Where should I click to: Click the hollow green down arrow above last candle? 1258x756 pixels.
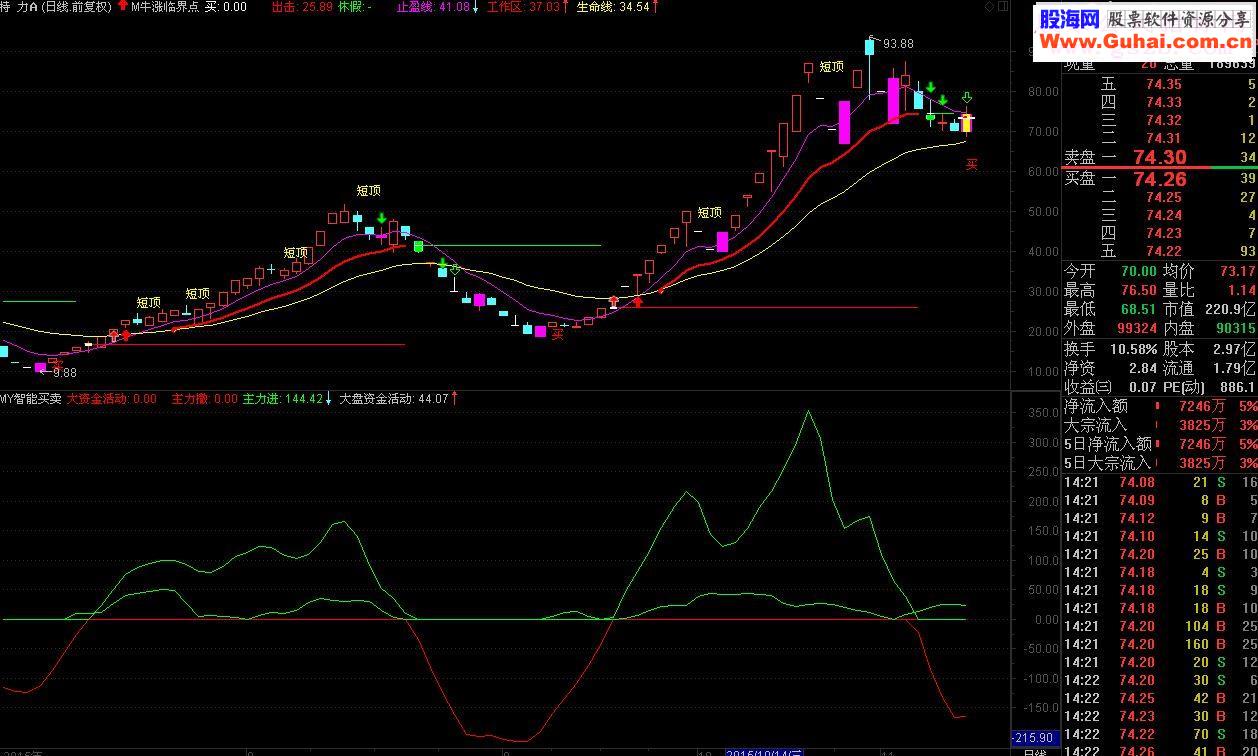tap(967, 98)
